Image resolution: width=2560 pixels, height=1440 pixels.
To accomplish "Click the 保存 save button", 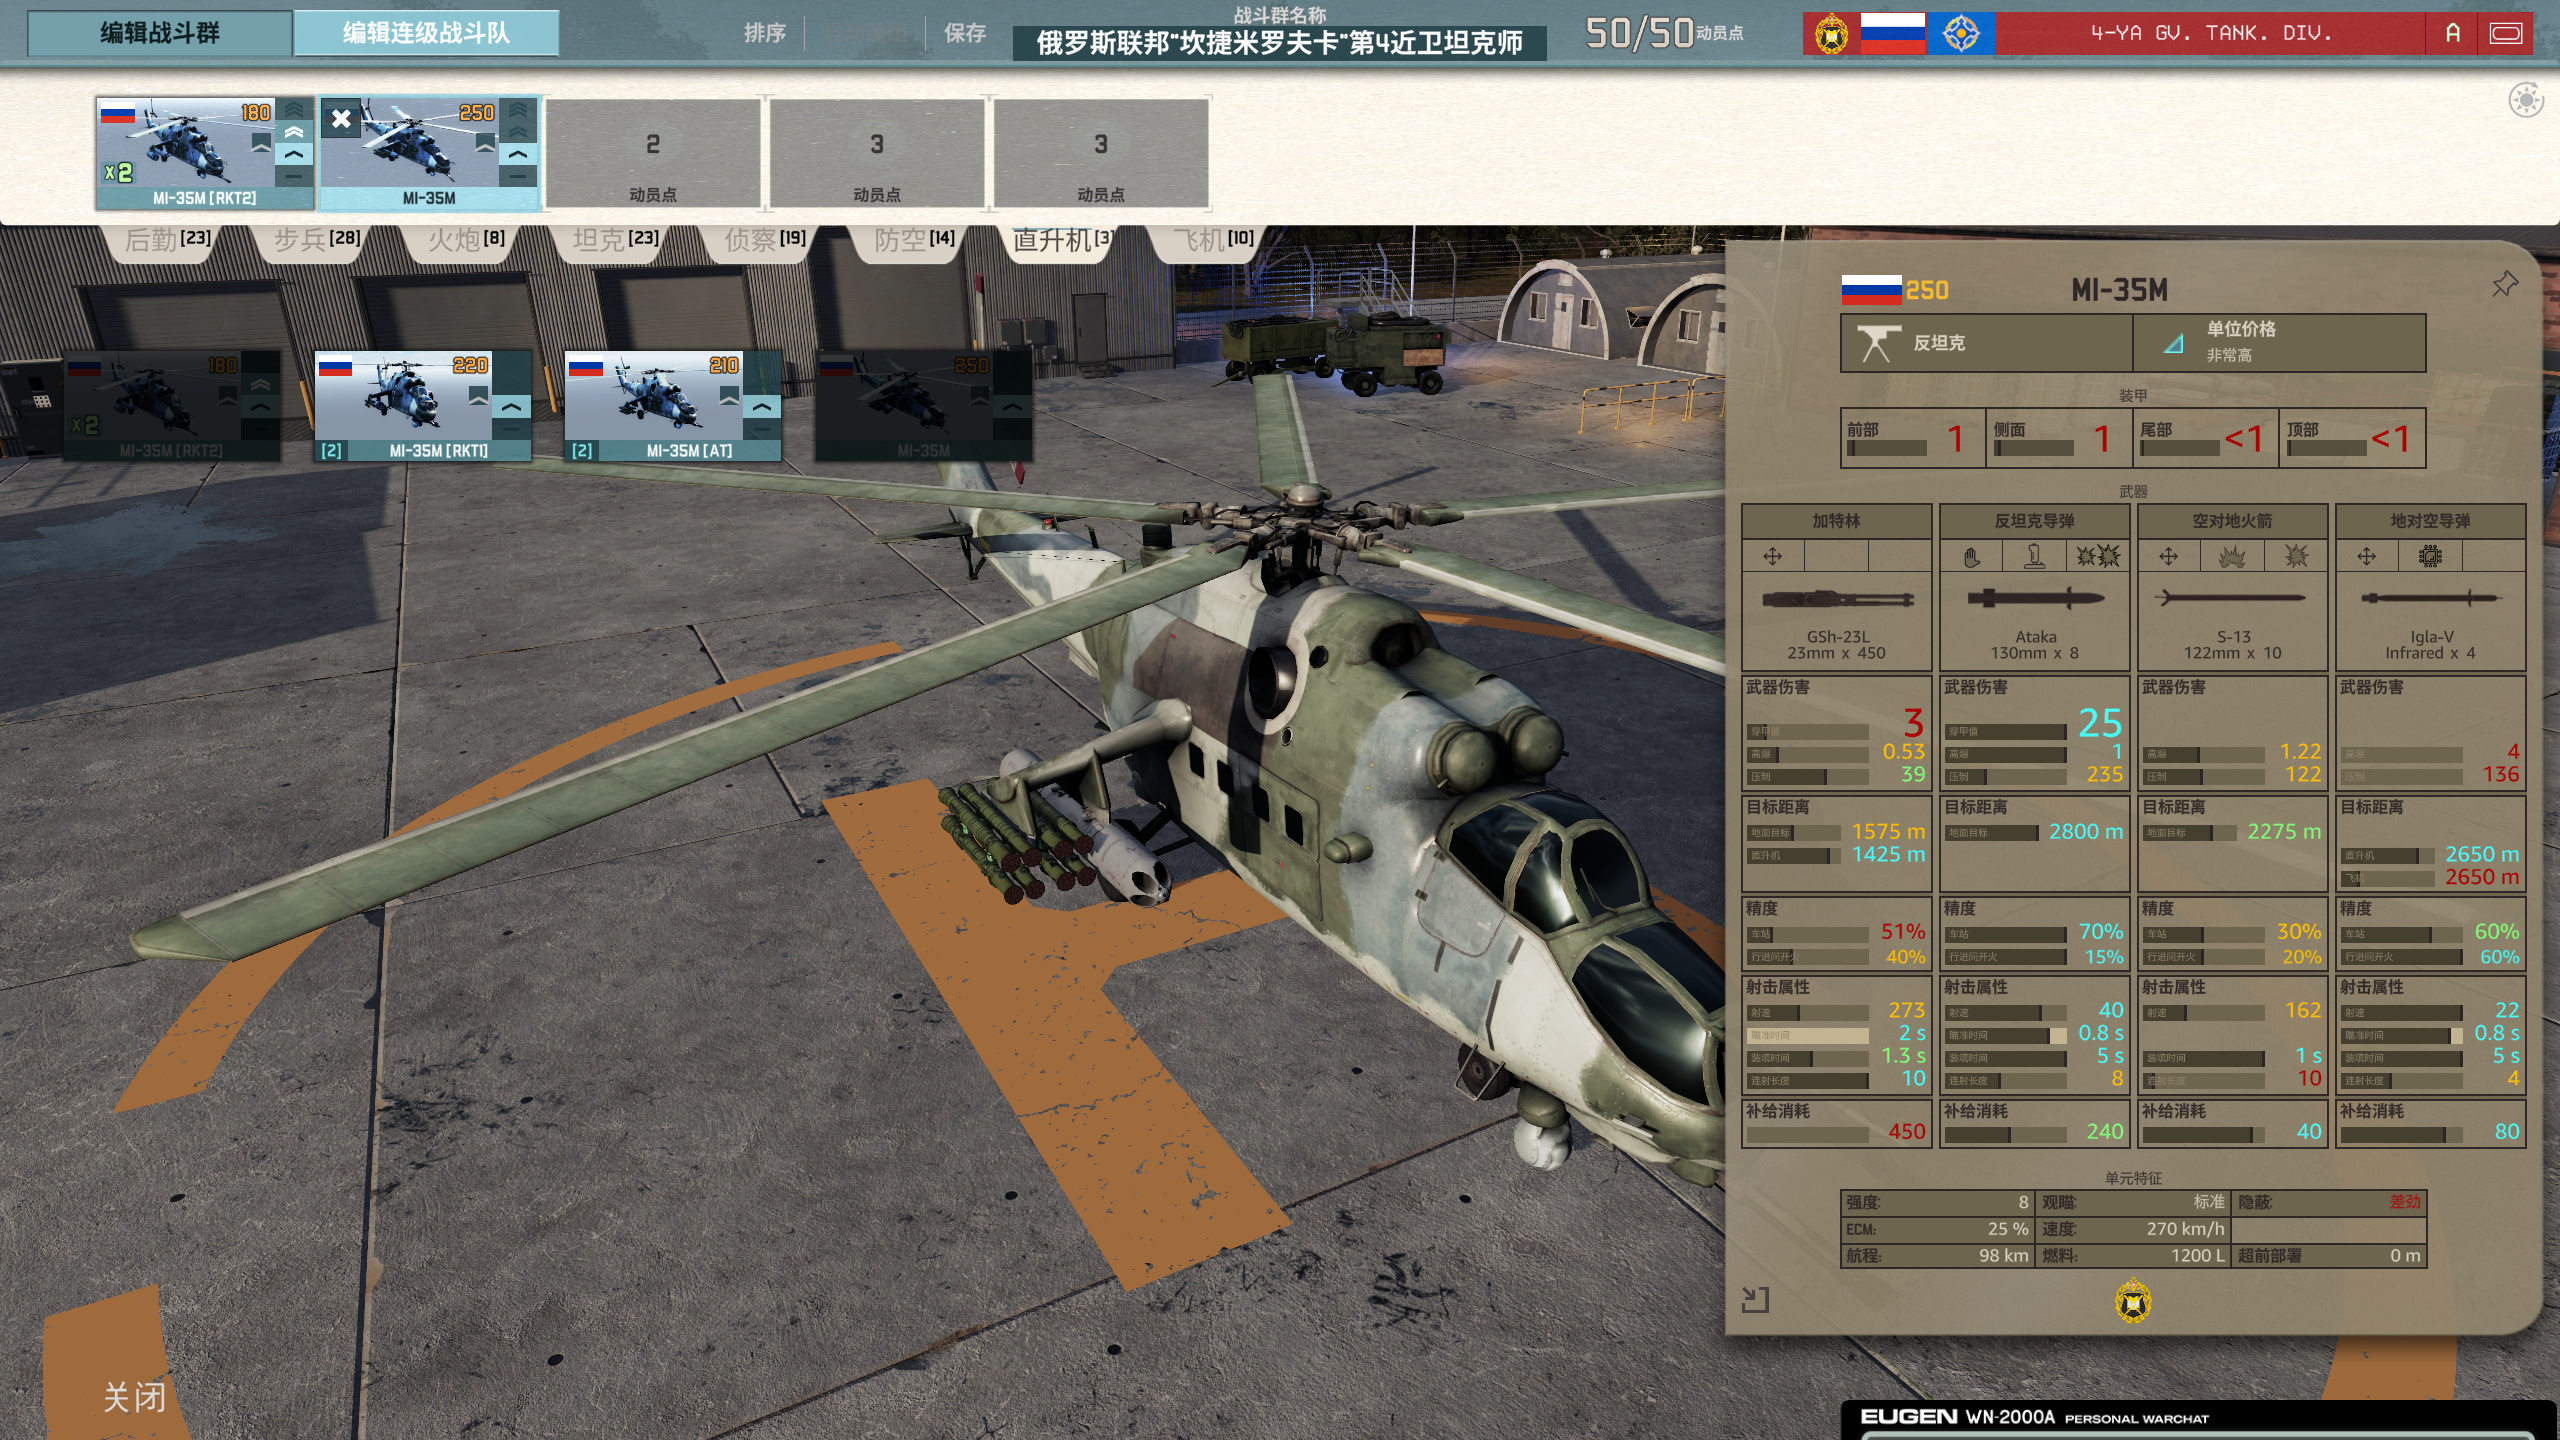I will tap(965, 34).
